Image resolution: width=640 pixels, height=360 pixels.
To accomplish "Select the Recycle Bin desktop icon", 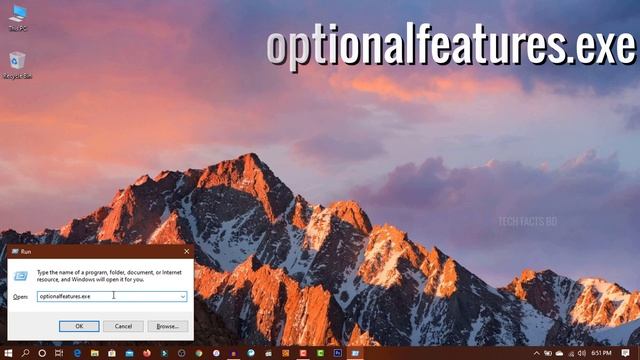I will tap(18, 65).
